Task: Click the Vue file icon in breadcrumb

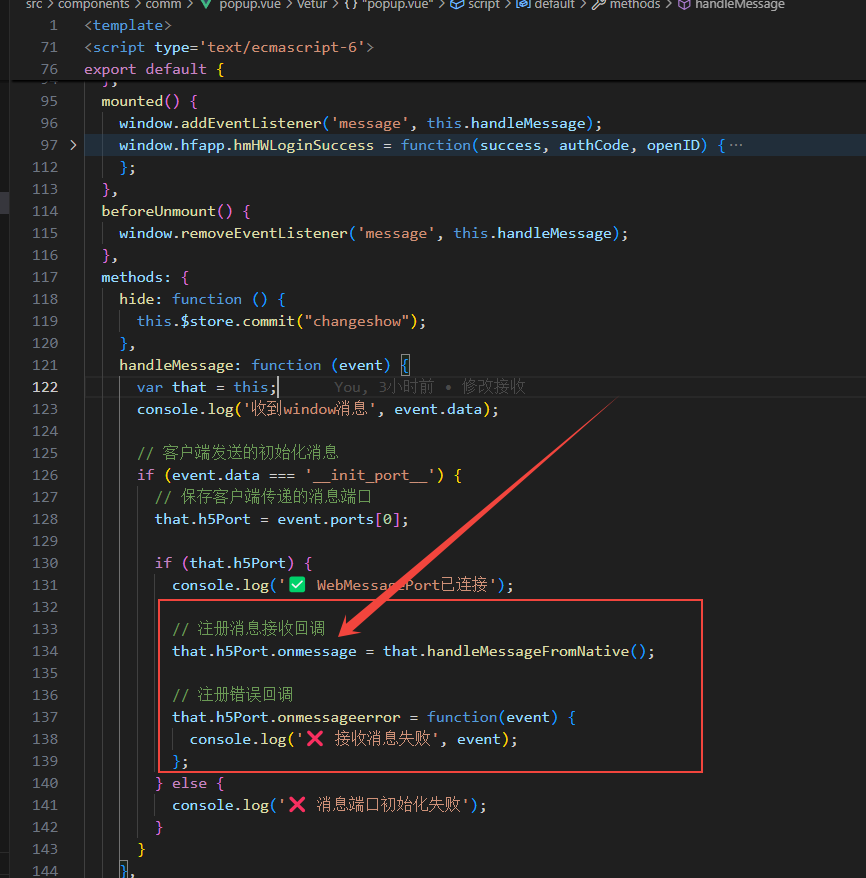Action: point(207,5)
